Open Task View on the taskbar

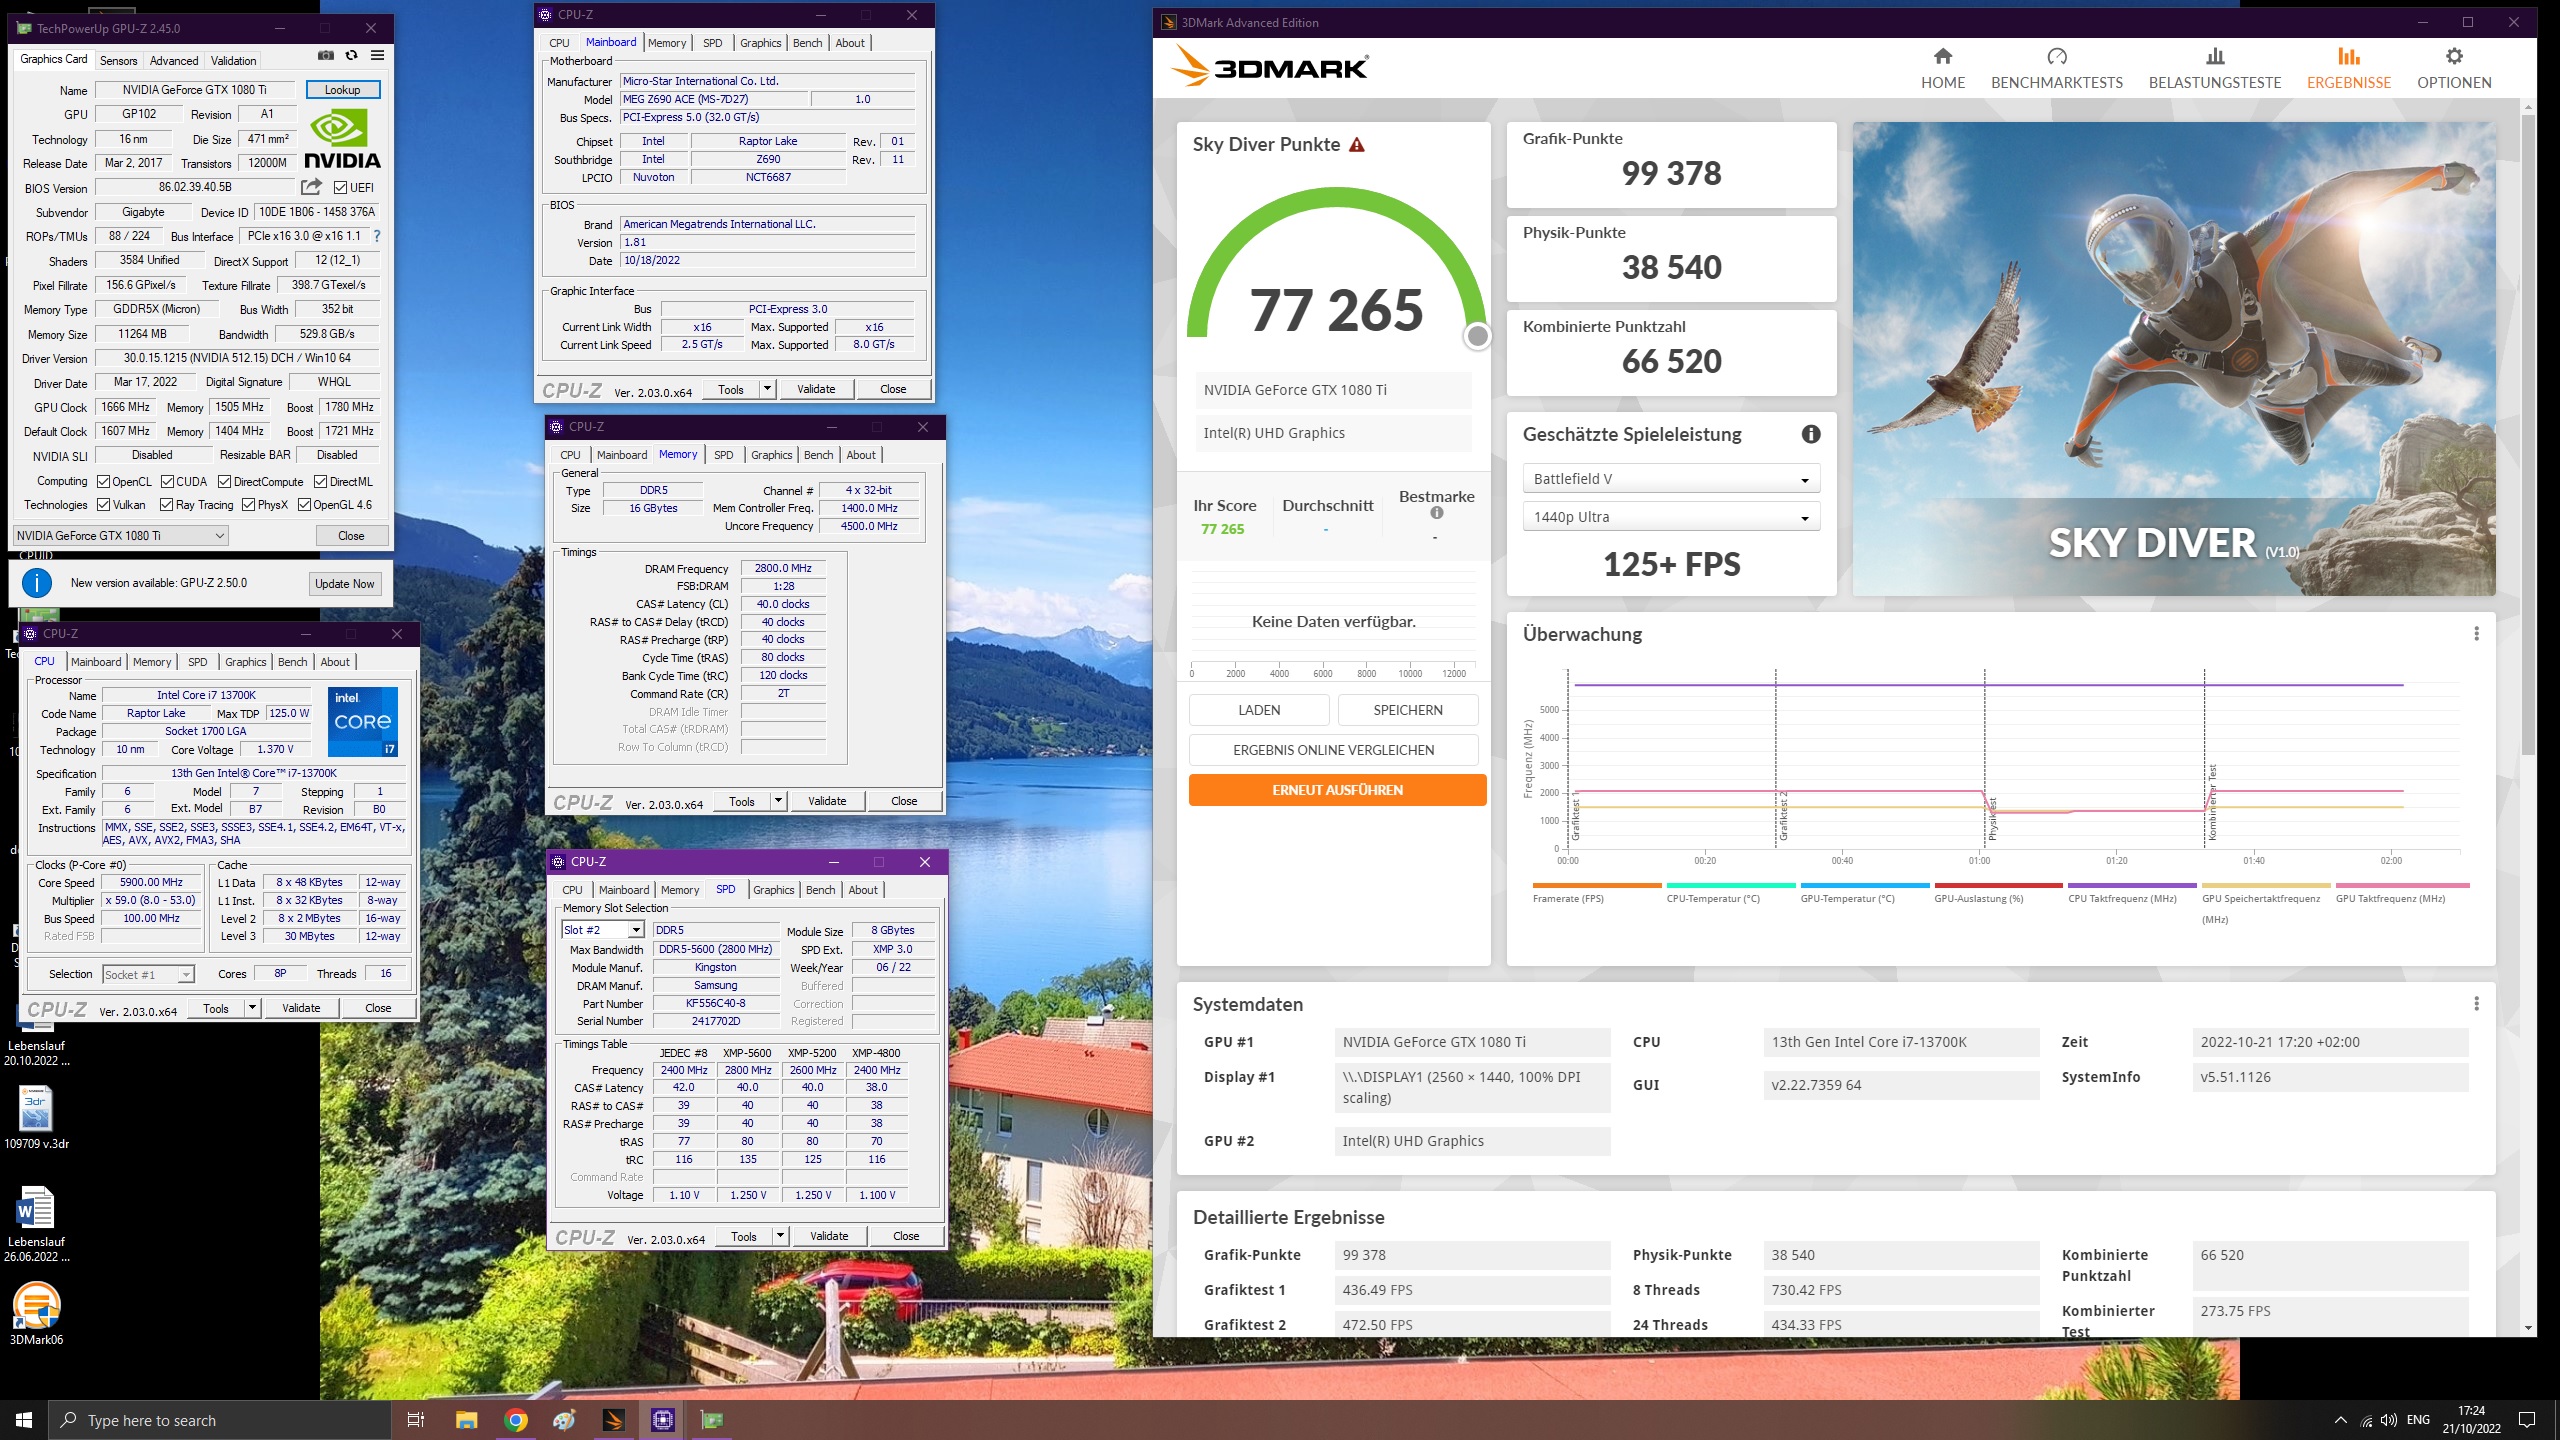click(416, 1420)
